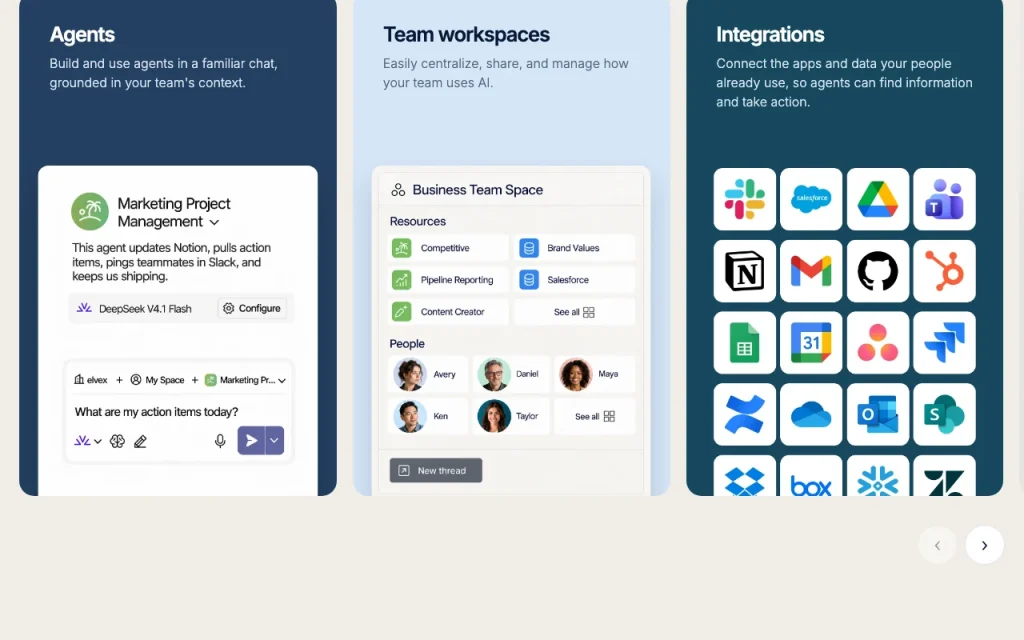The width and height of the screenshot is (1024, 640).
Task: Select Daniel in the People list
Action: 511,374
